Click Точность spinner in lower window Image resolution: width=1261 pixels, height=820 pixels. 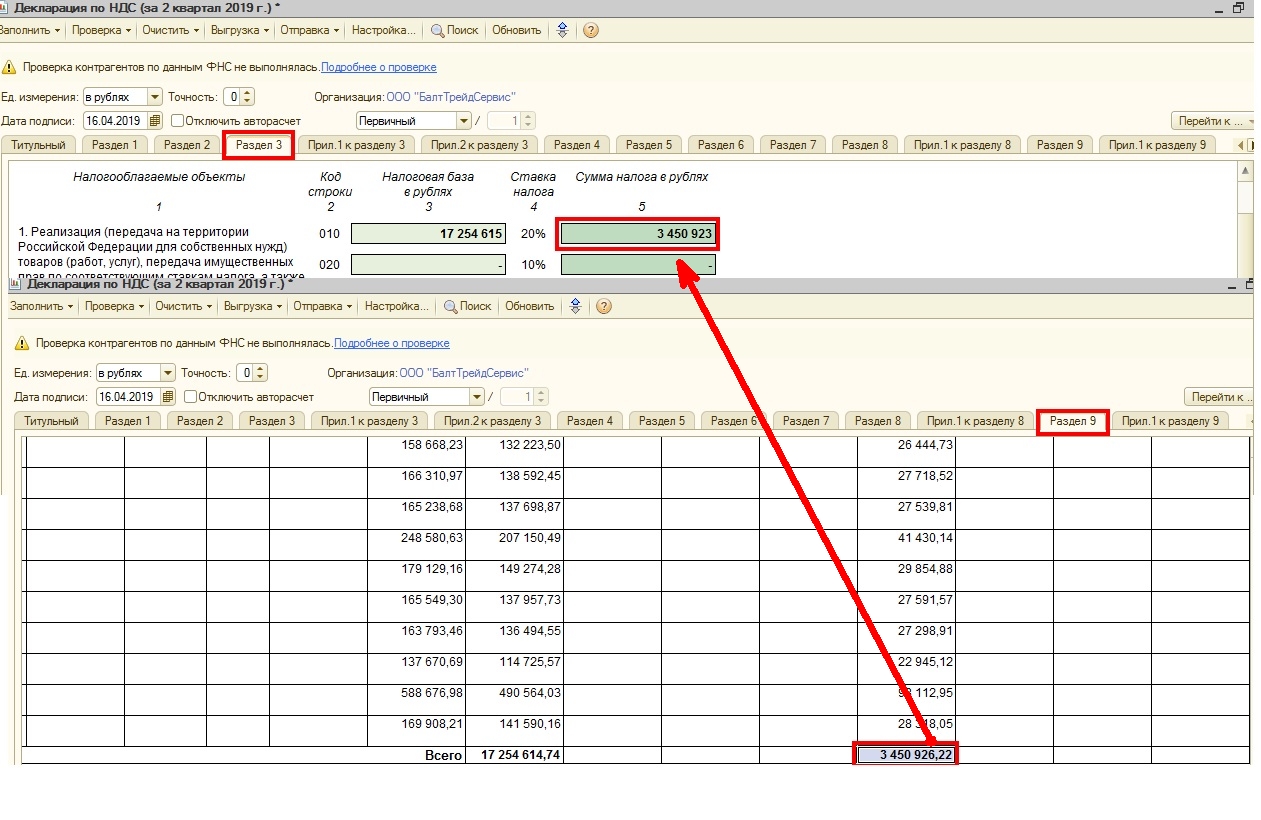point(260,373)
